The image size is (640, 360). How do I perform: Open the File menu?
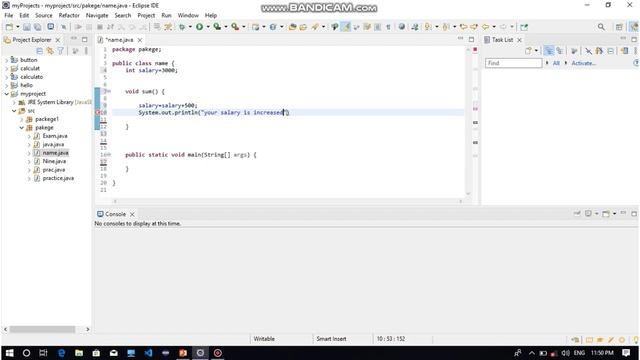[9, 16]
